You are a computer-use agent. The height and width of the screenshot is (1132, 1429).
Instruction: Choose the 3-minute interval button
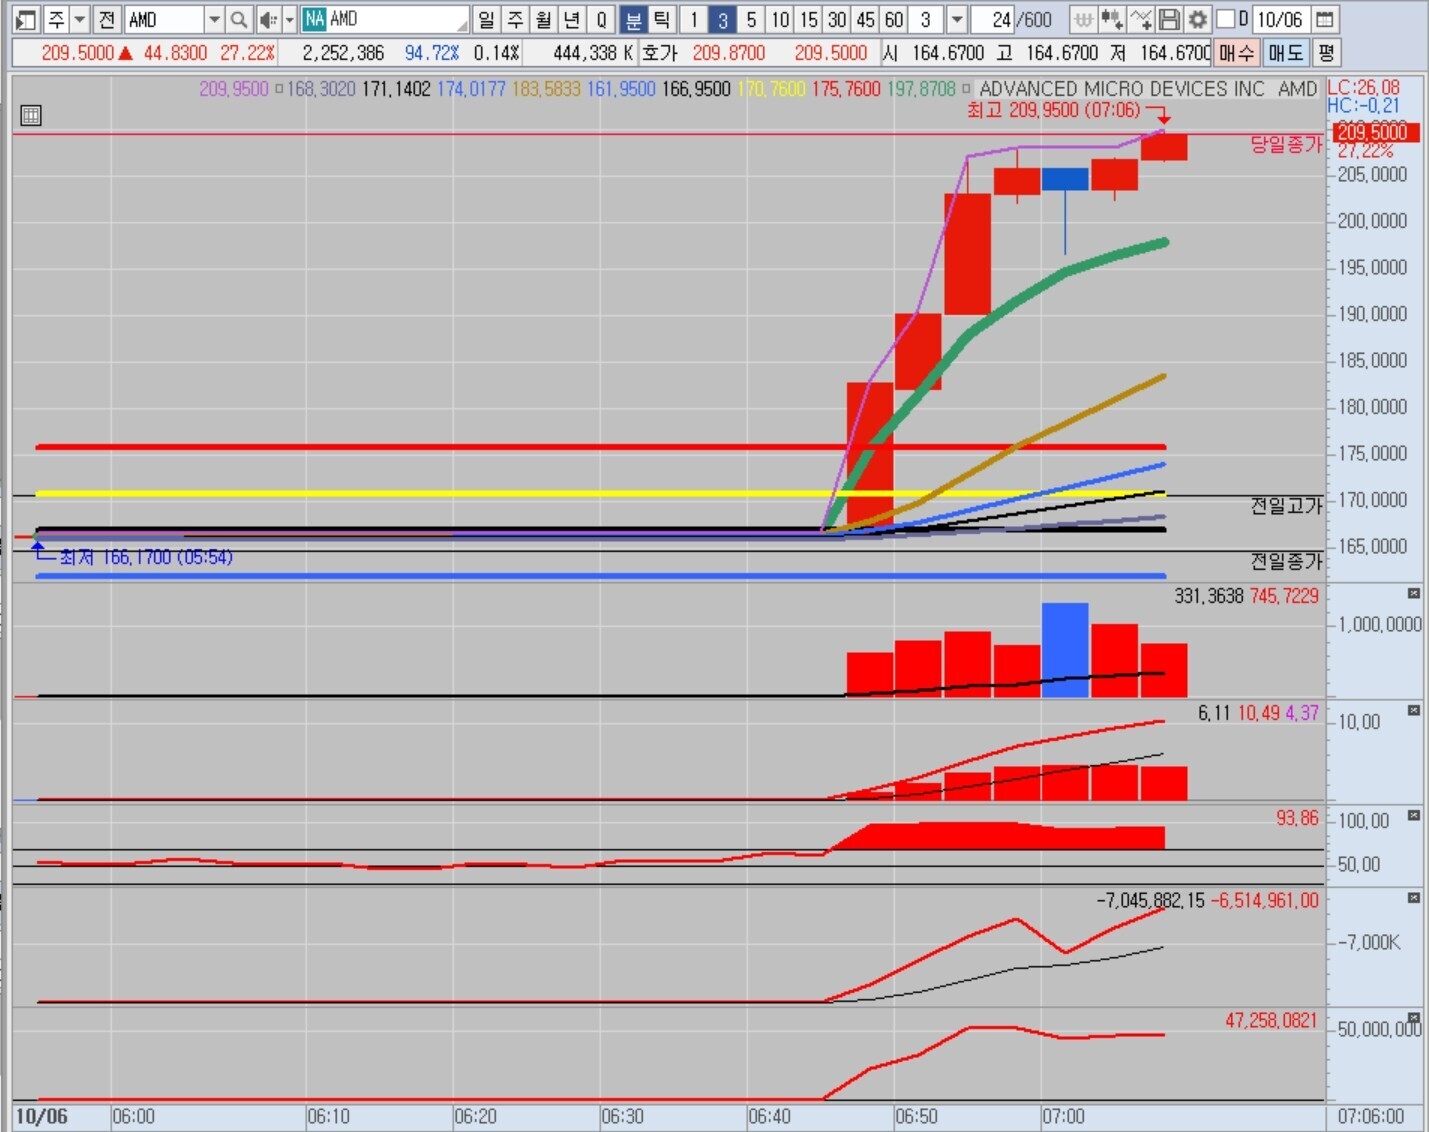[723, 19]
